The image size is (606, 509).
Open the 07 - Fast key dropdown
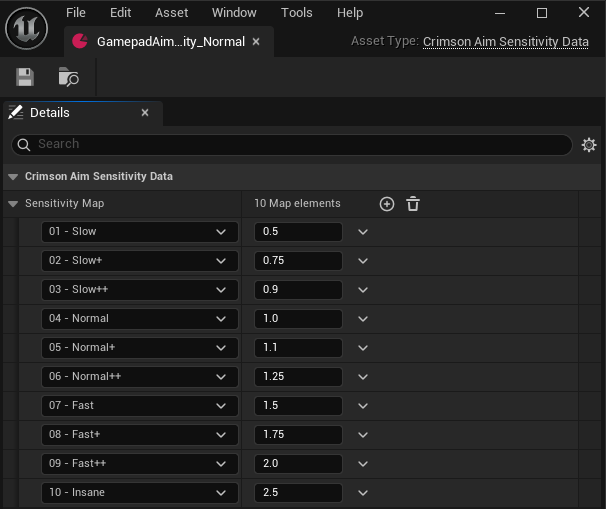(140, 405)
